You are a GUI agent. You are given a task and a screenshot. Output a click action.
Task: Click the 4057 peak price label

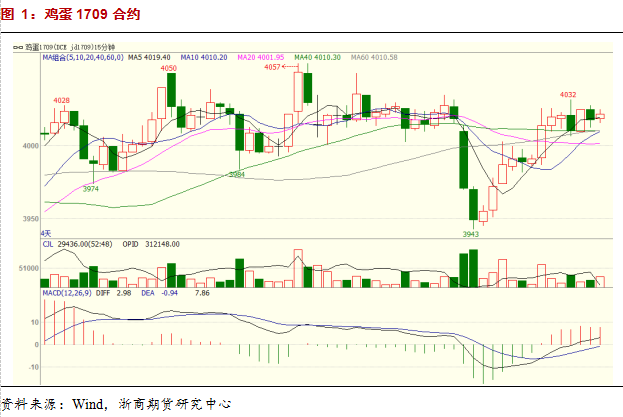point(272,67)
